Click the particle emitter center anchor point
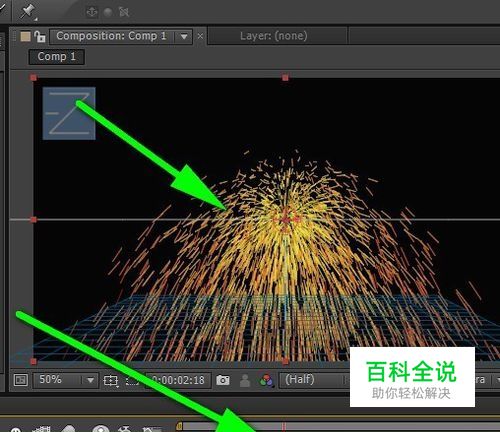Viewport: 500px width, 432px height. pos(285,219)
